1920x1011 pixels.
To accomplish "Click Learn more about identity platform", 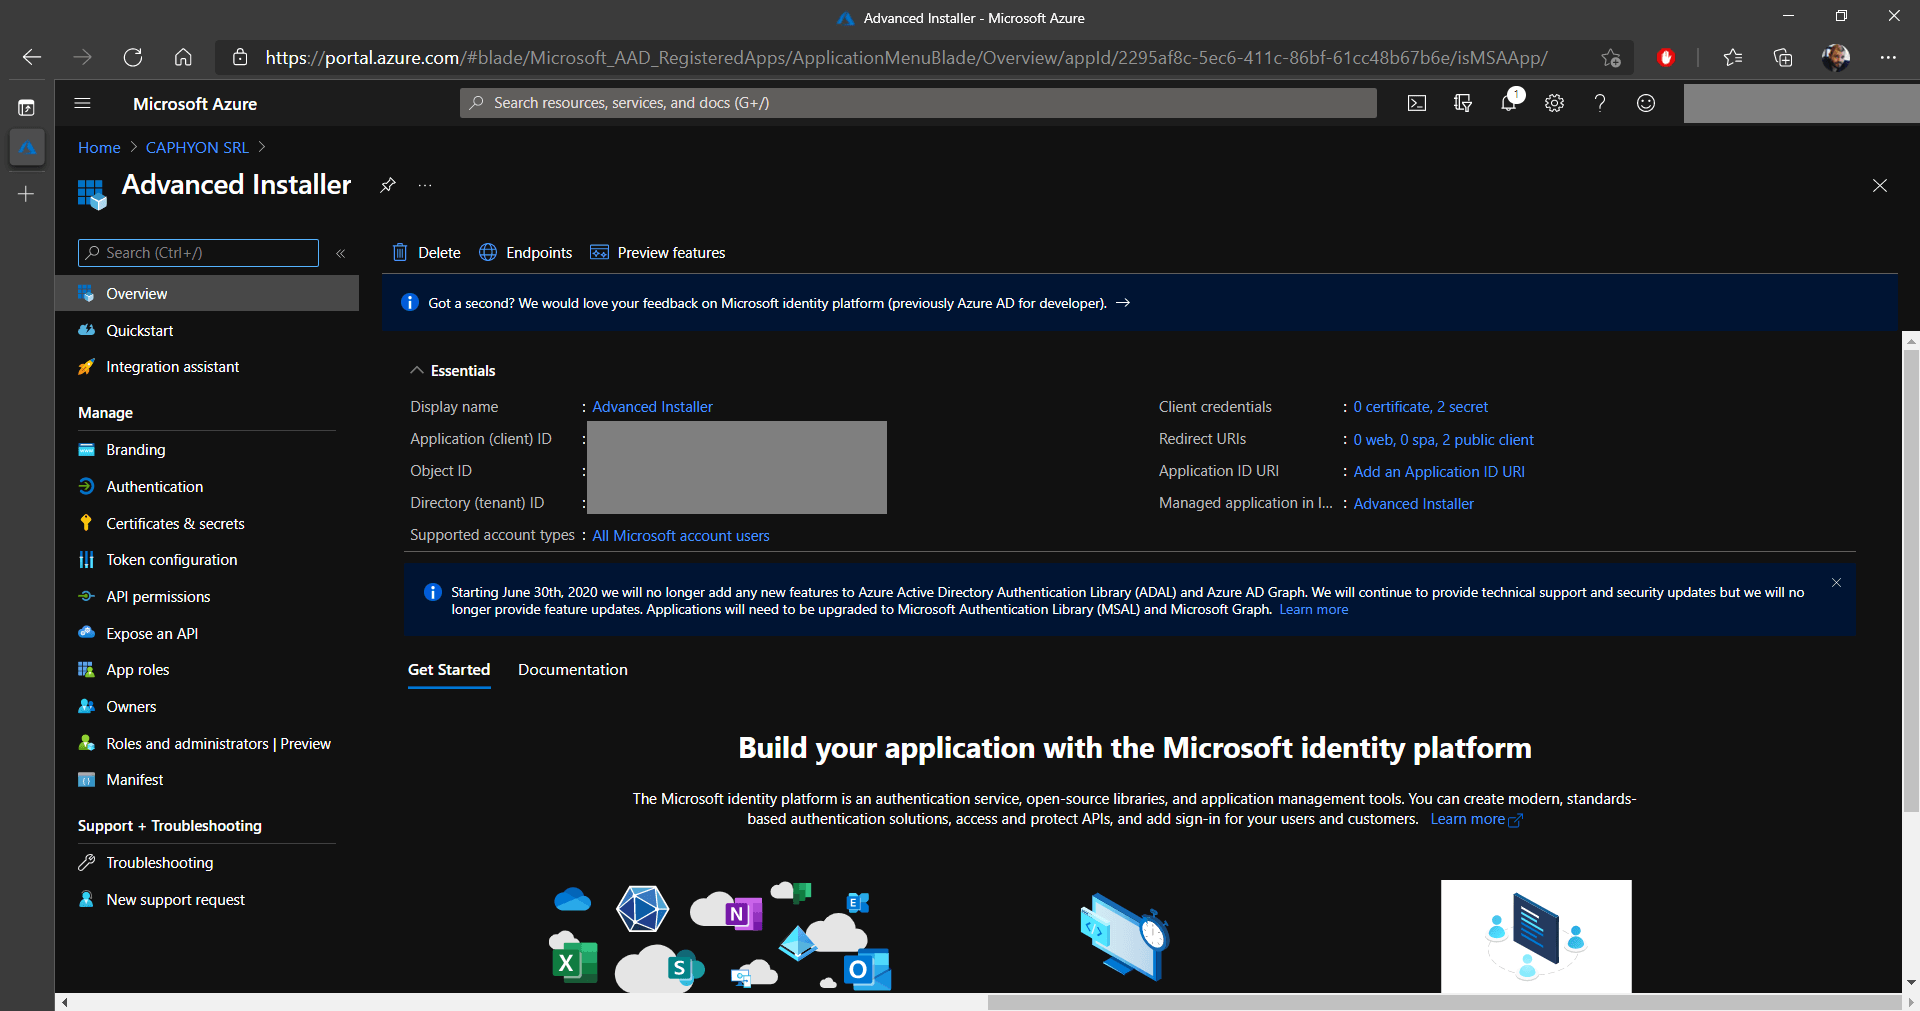I will click(x=1476, y=819).
